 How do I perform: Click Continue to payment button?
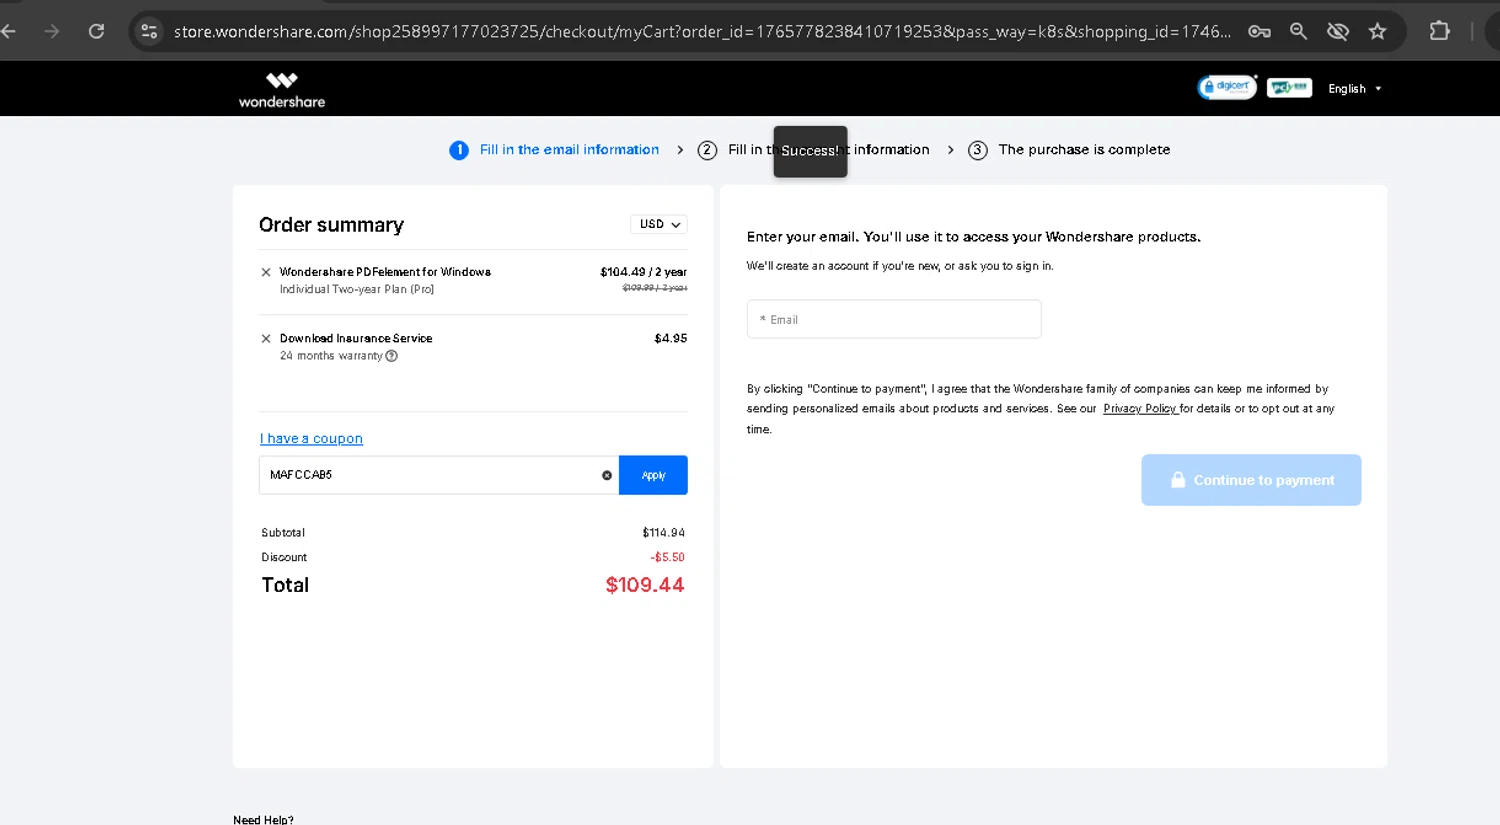pyautogui.click(x=1251, y=480)
